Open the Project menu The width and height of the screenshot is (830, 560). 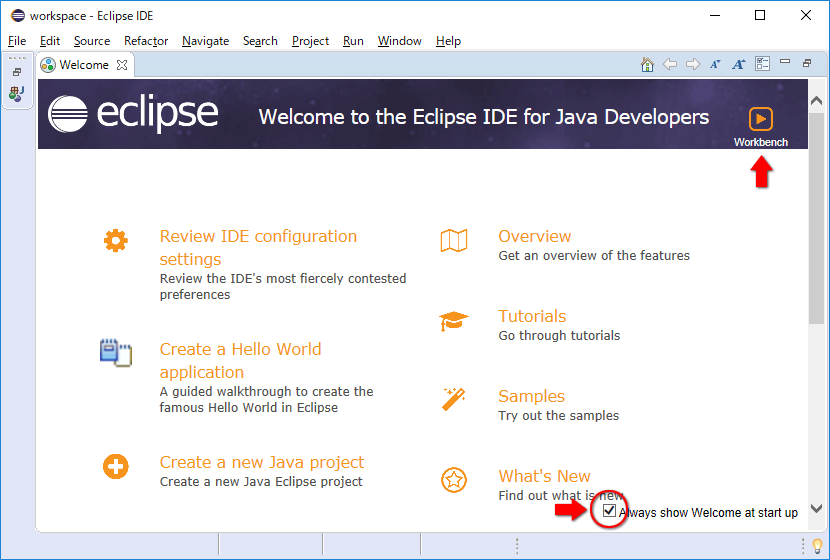click(x=310, y=41)
